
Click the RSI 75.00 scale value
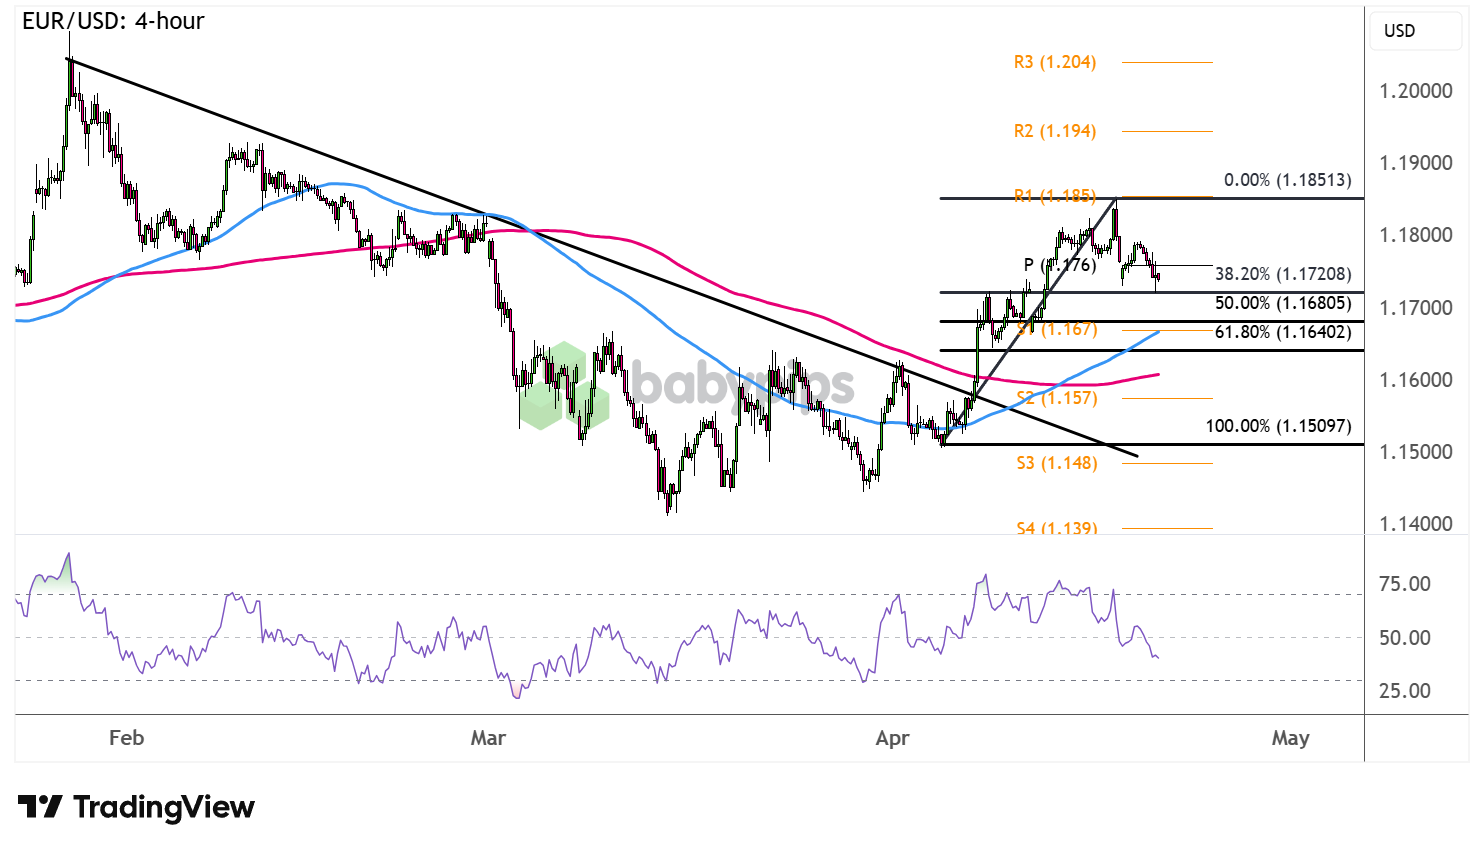pyautogui.click(x=1404, y=584)
